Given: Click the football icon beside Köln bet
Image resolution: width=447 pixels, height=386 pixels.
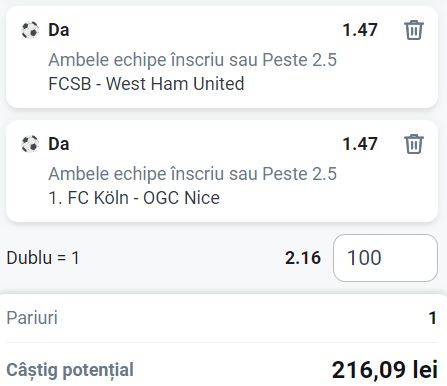Looking at the screenshot, I should (x=30, y=144).
